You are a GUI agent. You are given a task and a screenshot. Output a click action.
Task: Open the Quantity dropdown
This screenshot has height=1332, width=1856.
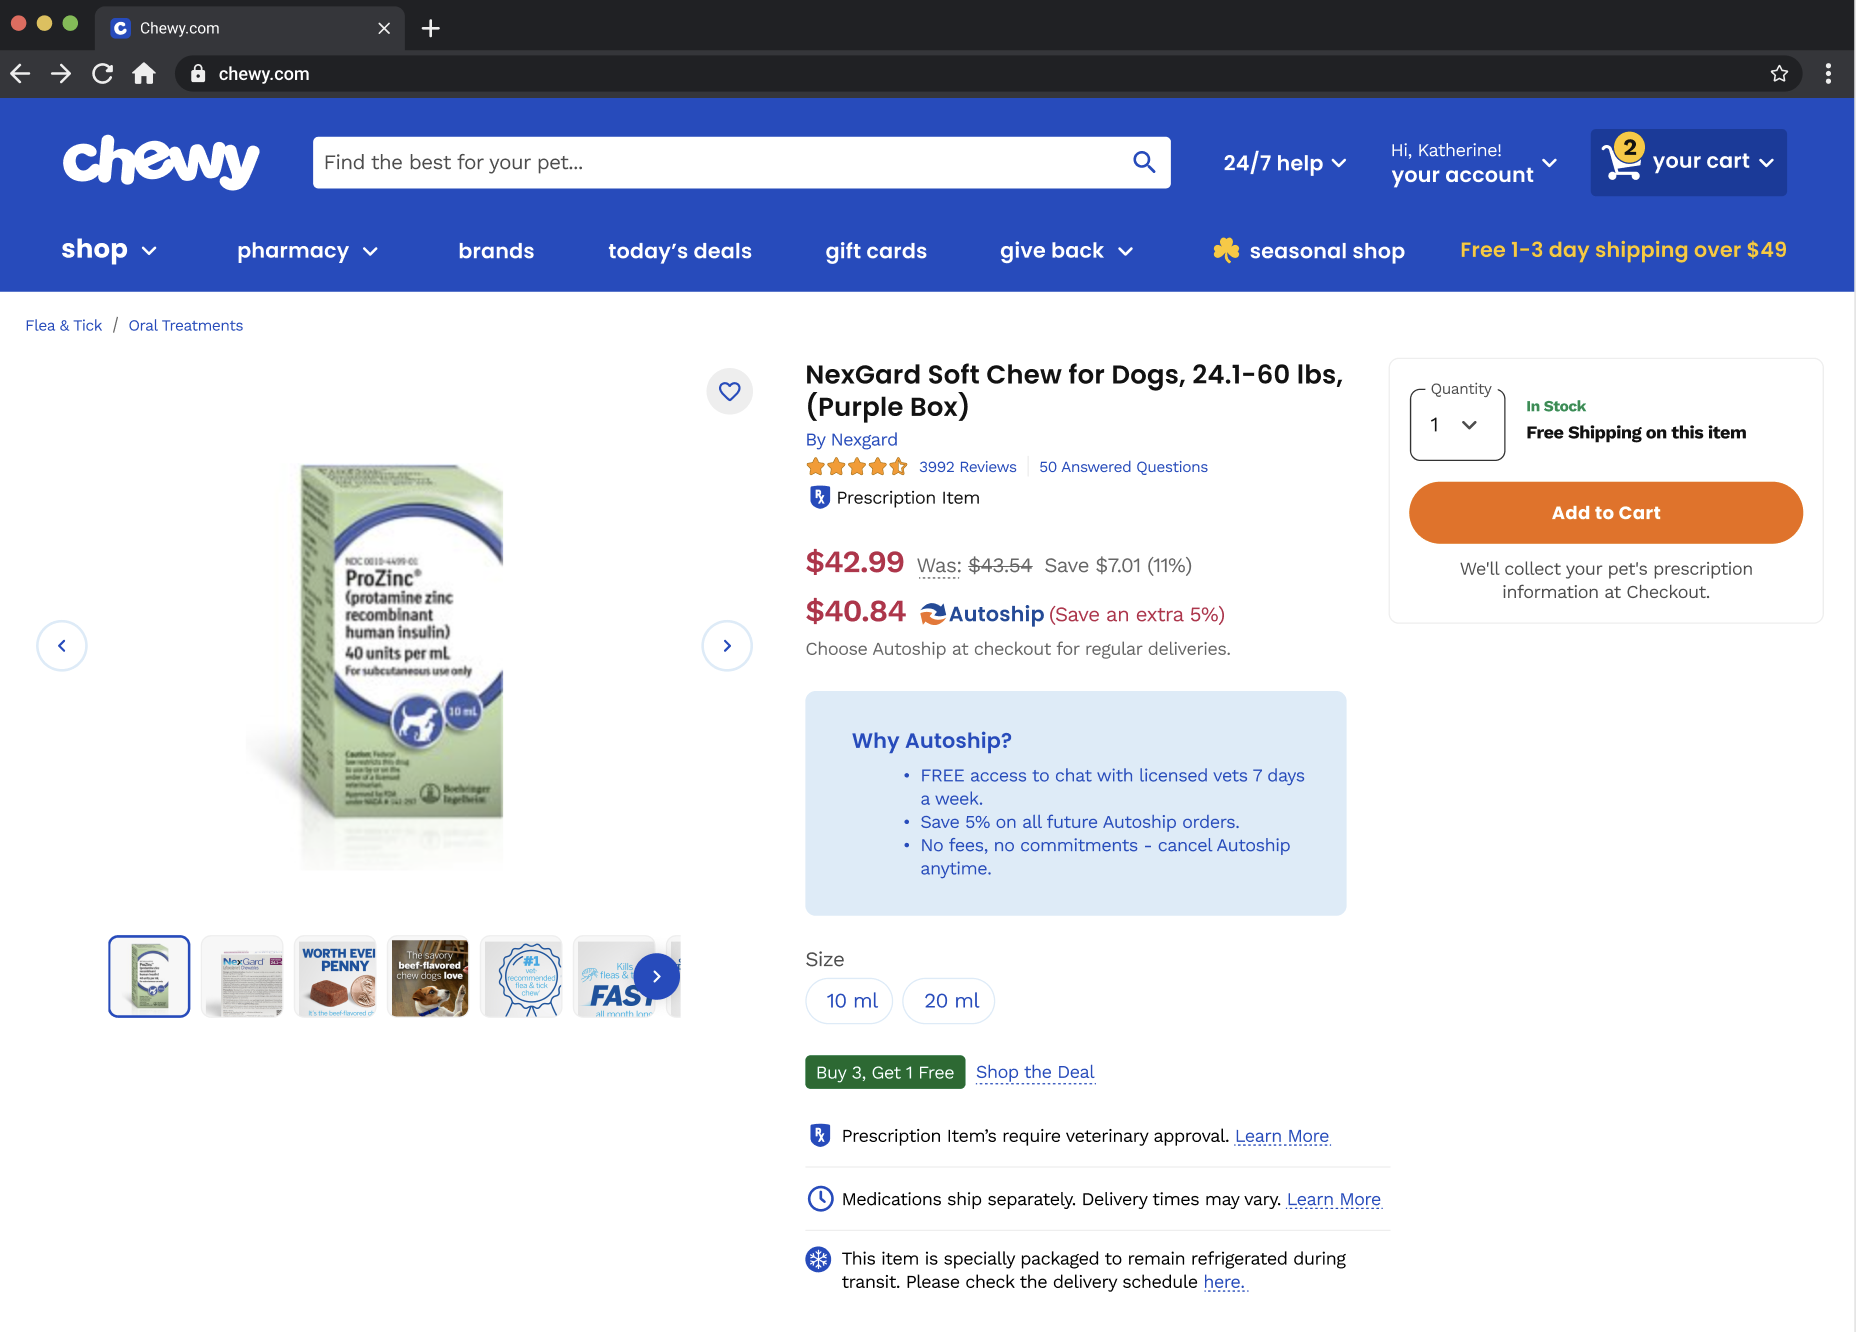pos(1457,425)
